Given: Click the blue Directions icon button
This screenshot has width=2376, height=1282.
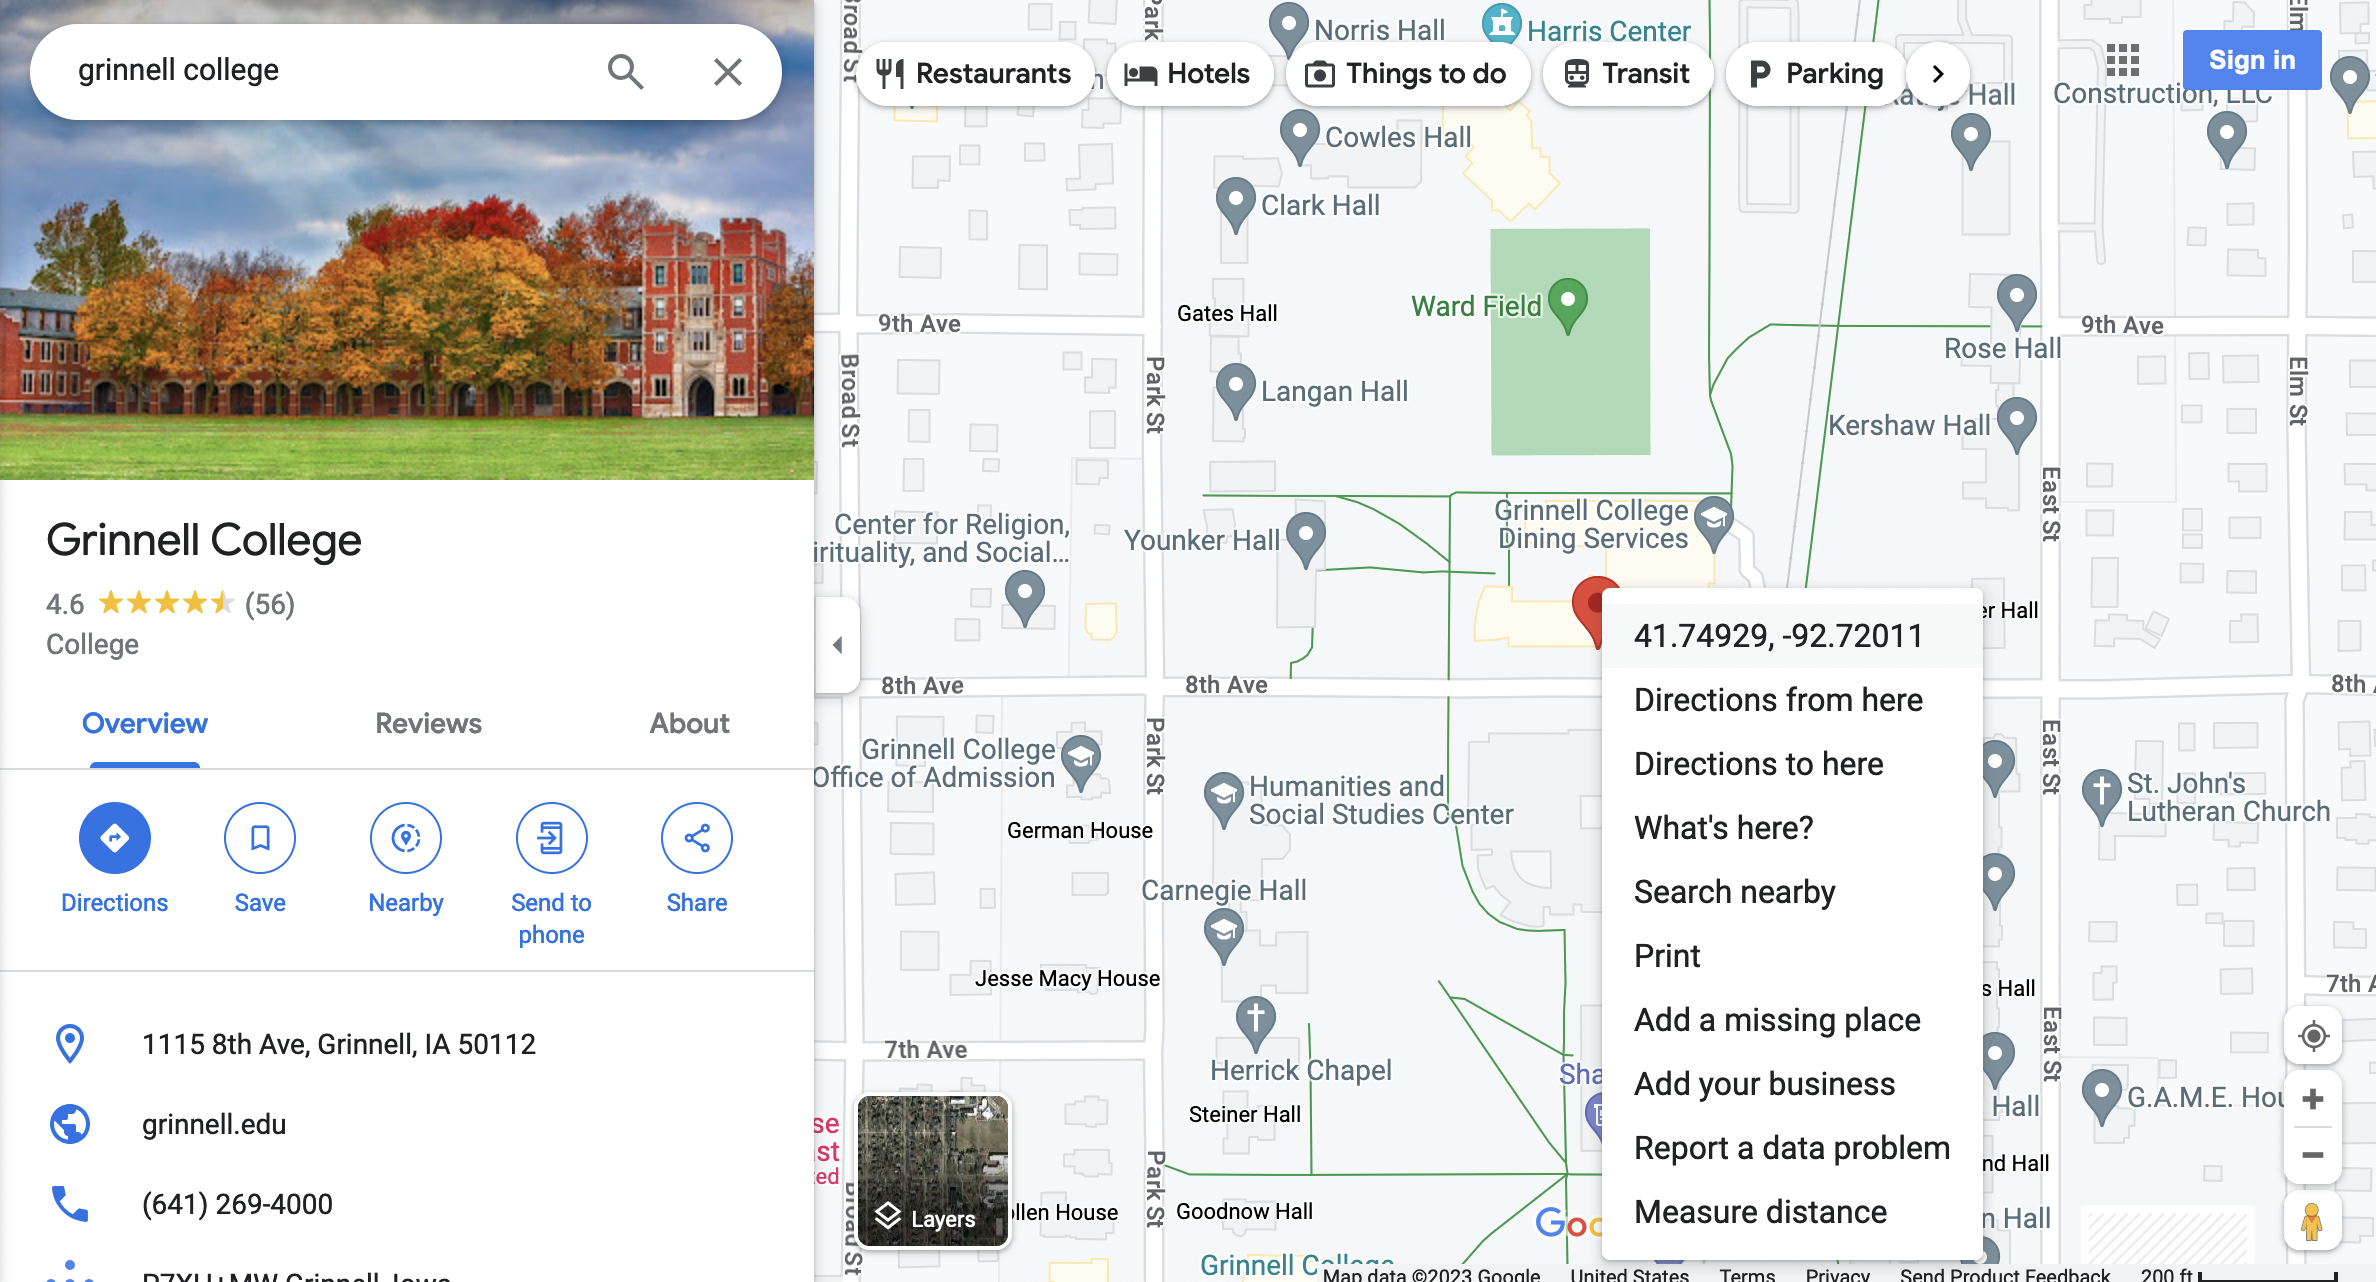Looking at the screenshot, I should [115, 838].
